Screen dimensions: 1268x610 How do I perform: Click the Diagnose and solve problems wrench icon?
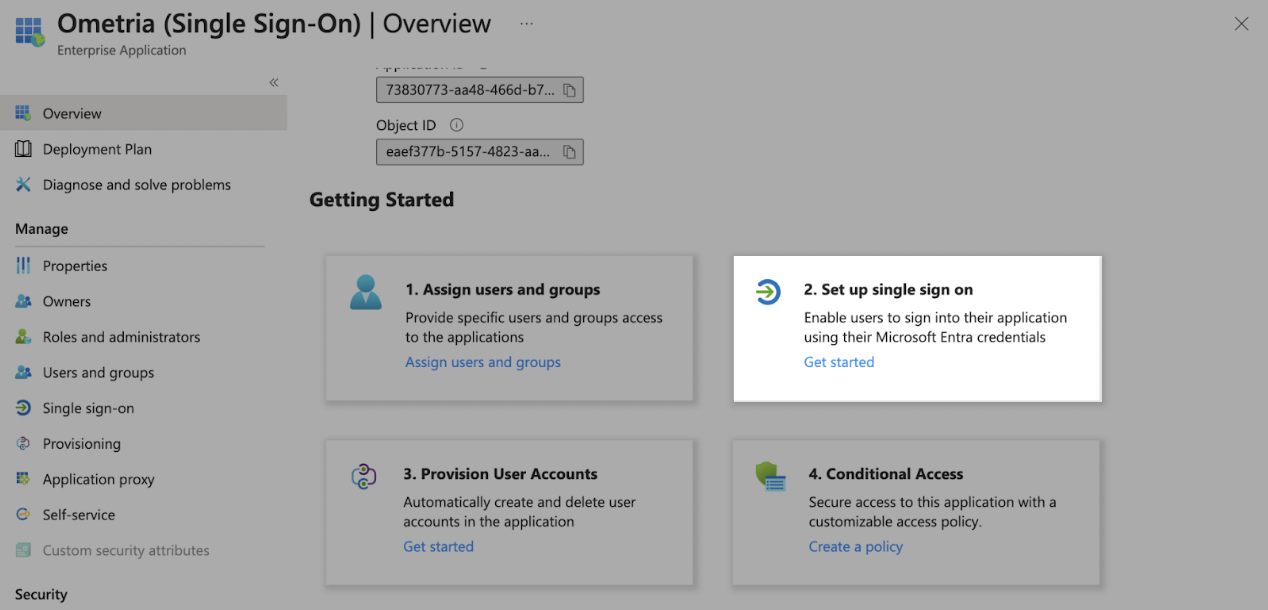point(23,185)
